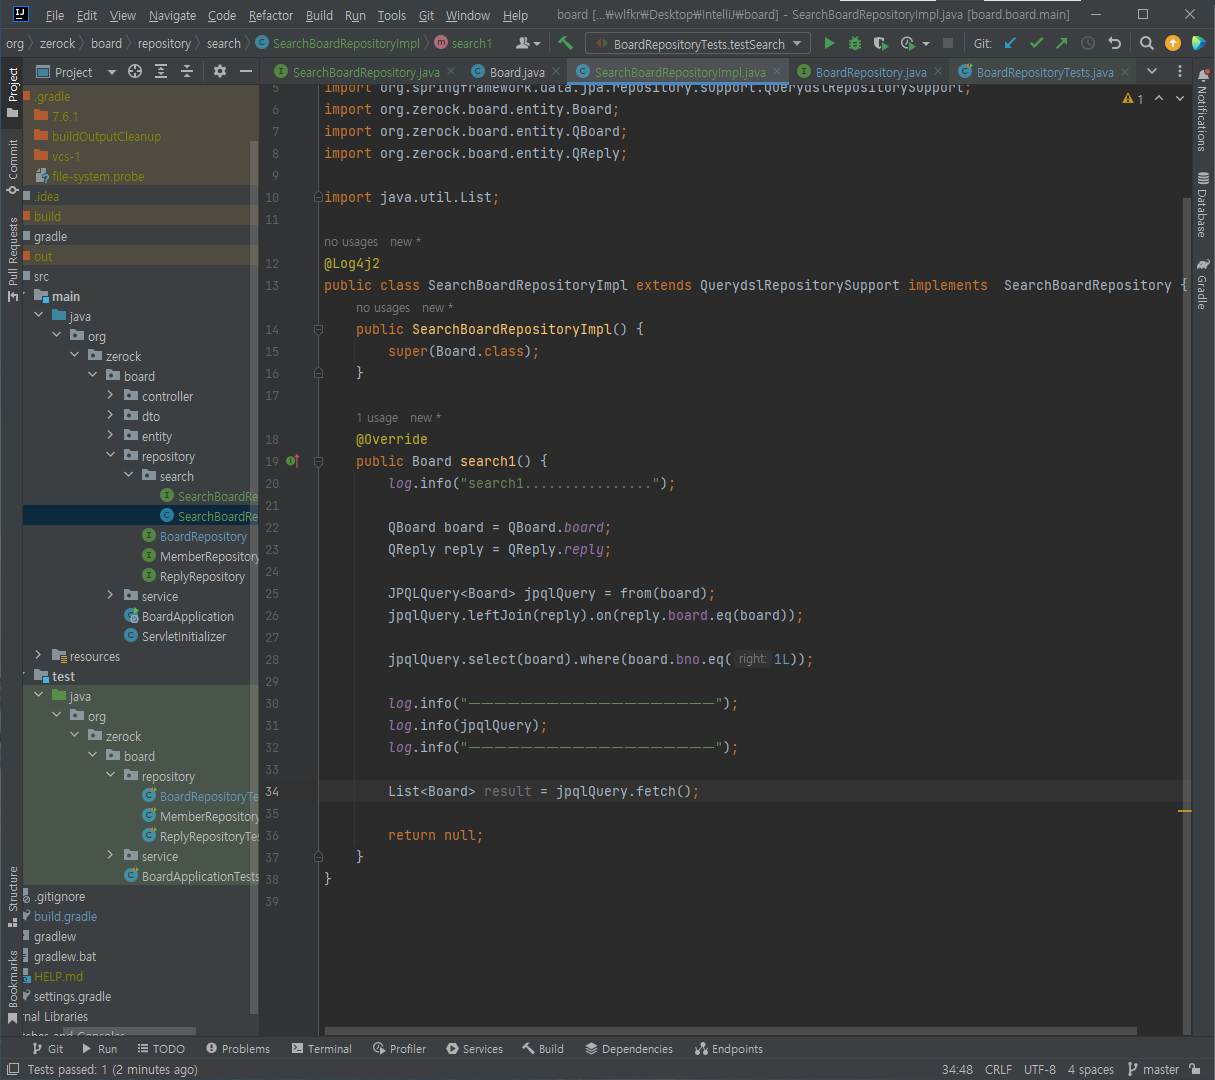
Task: Select BoardApplication in project tree
Action: point(187,616)
